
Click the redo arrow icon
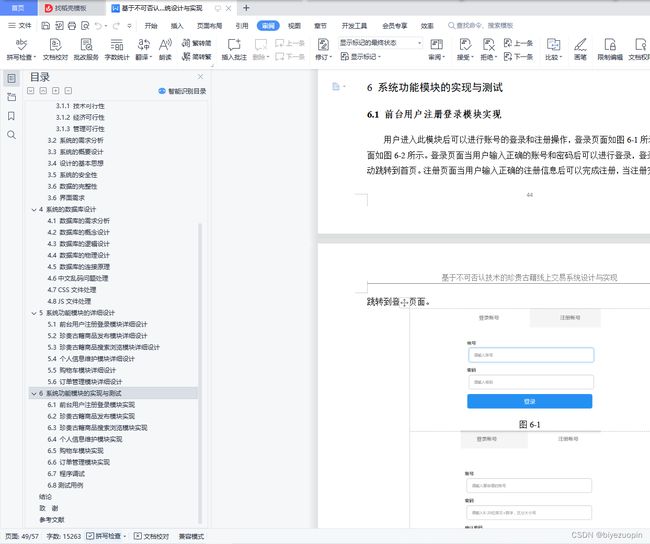(x=116, y=26)
